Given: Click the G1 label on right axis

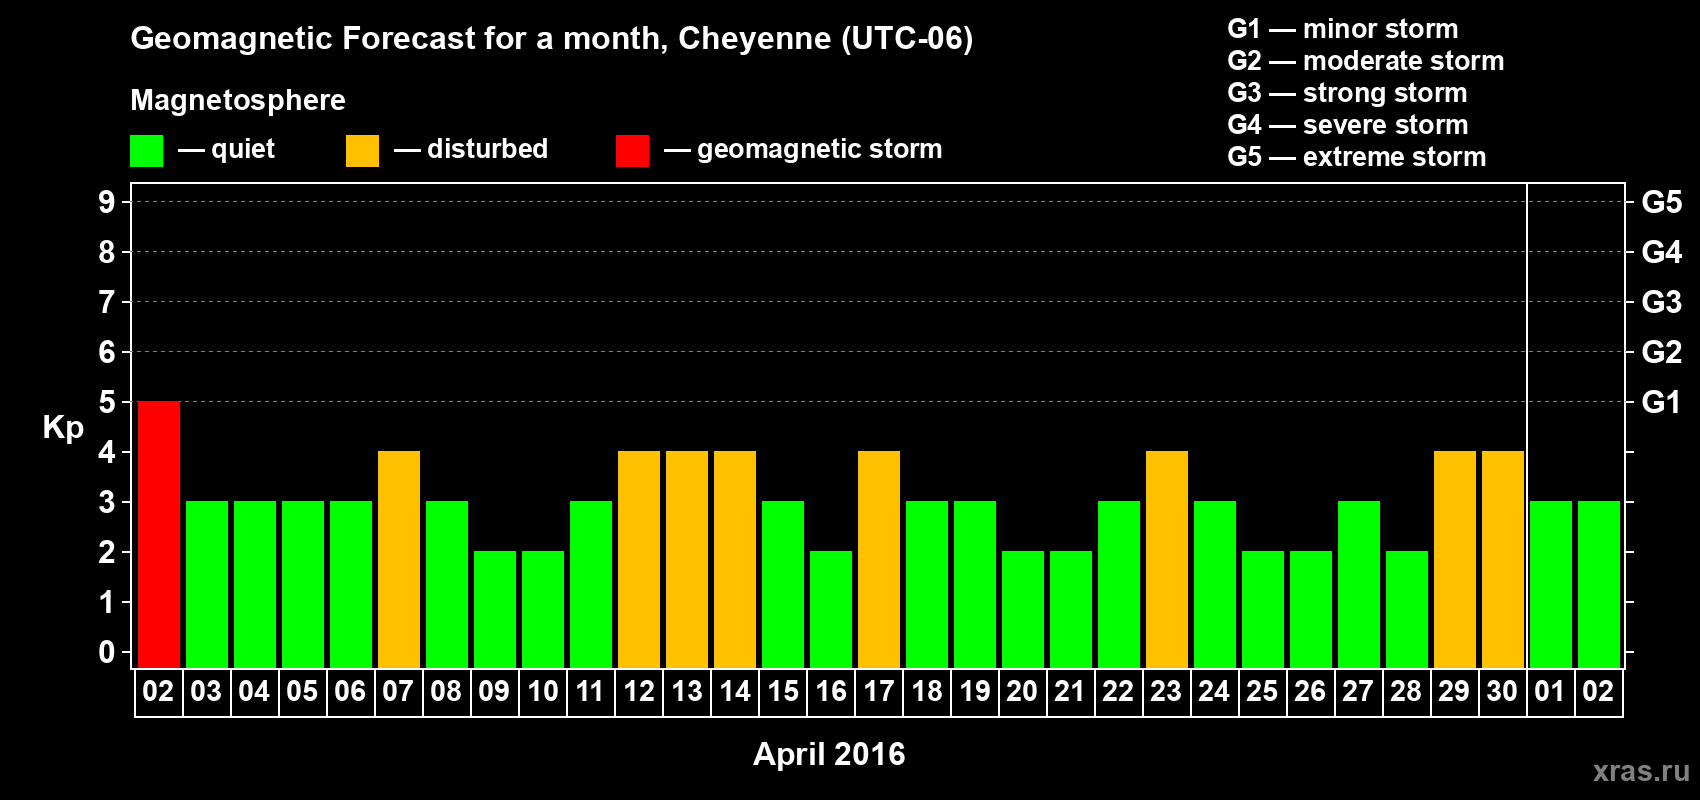Looking at the screenshot, I should (x=1662, y=402).
